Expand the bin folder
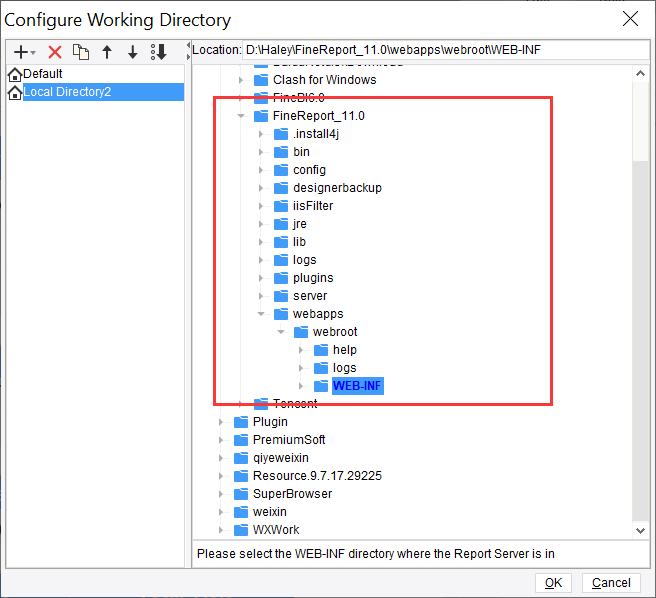 point(261,152)
